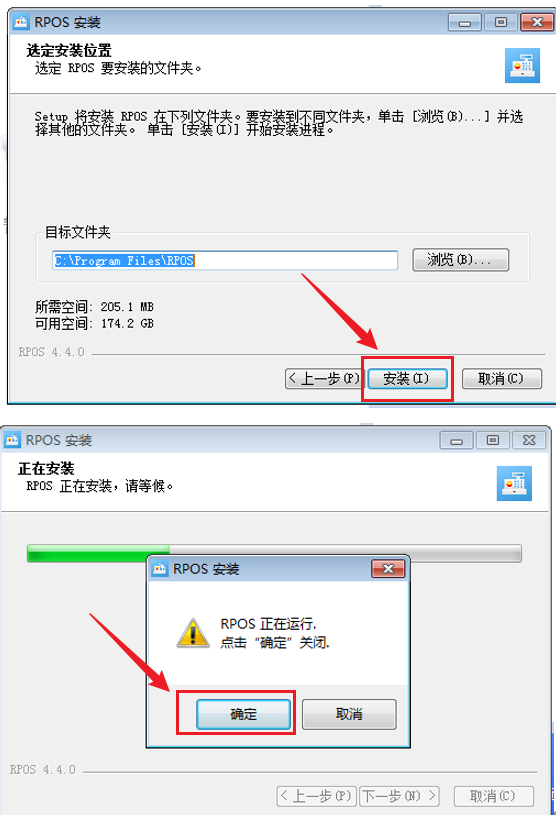The height and width of the screenshot is (815, 556).
Task: Click the yellow warning triangle icon
Action: point(193,633)
